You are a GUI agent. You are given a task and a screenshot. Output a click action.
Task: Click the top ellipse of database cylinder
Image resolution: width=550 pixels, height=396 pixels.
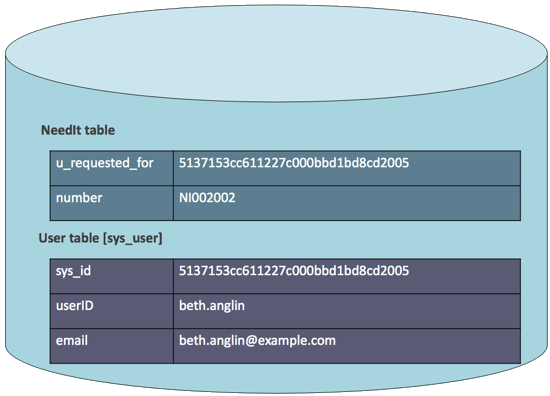[x=276, y=53]
